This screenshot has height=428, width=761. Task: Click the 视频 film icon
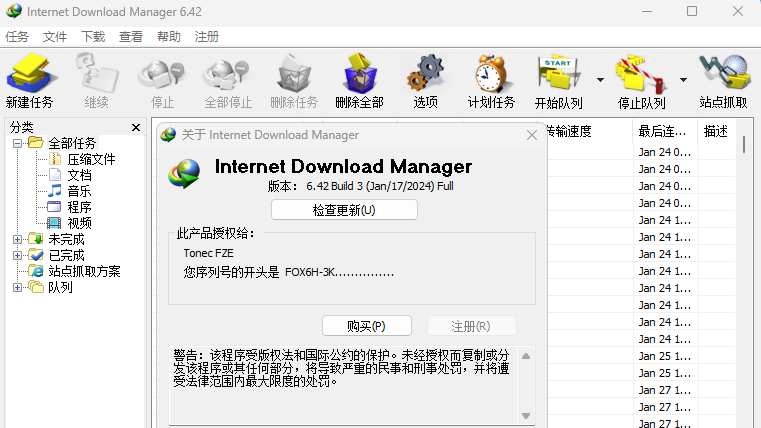(x=54, y=223)
